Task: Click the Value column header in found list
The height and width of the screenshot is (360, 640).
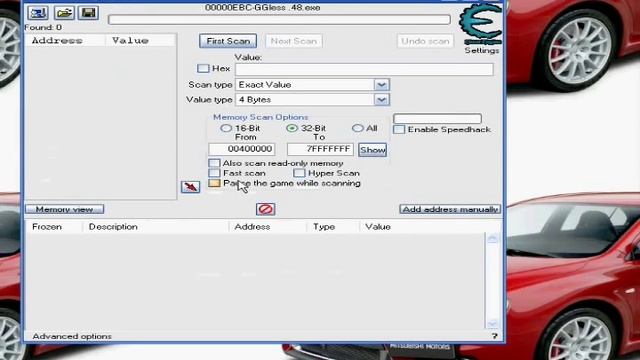Action: 141,40
